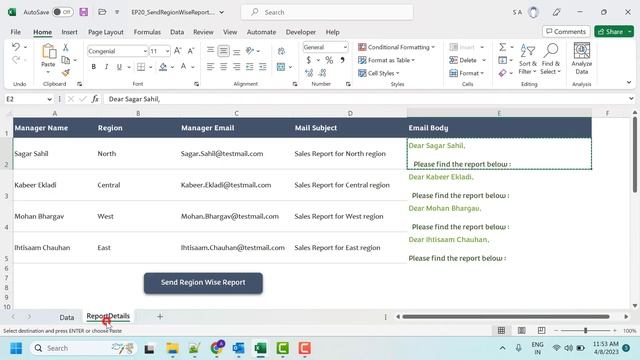Image resolution: width=640 pixels, height=360 pixels.
Task: Click the Cut scissors icon
Action: point(65,48)
